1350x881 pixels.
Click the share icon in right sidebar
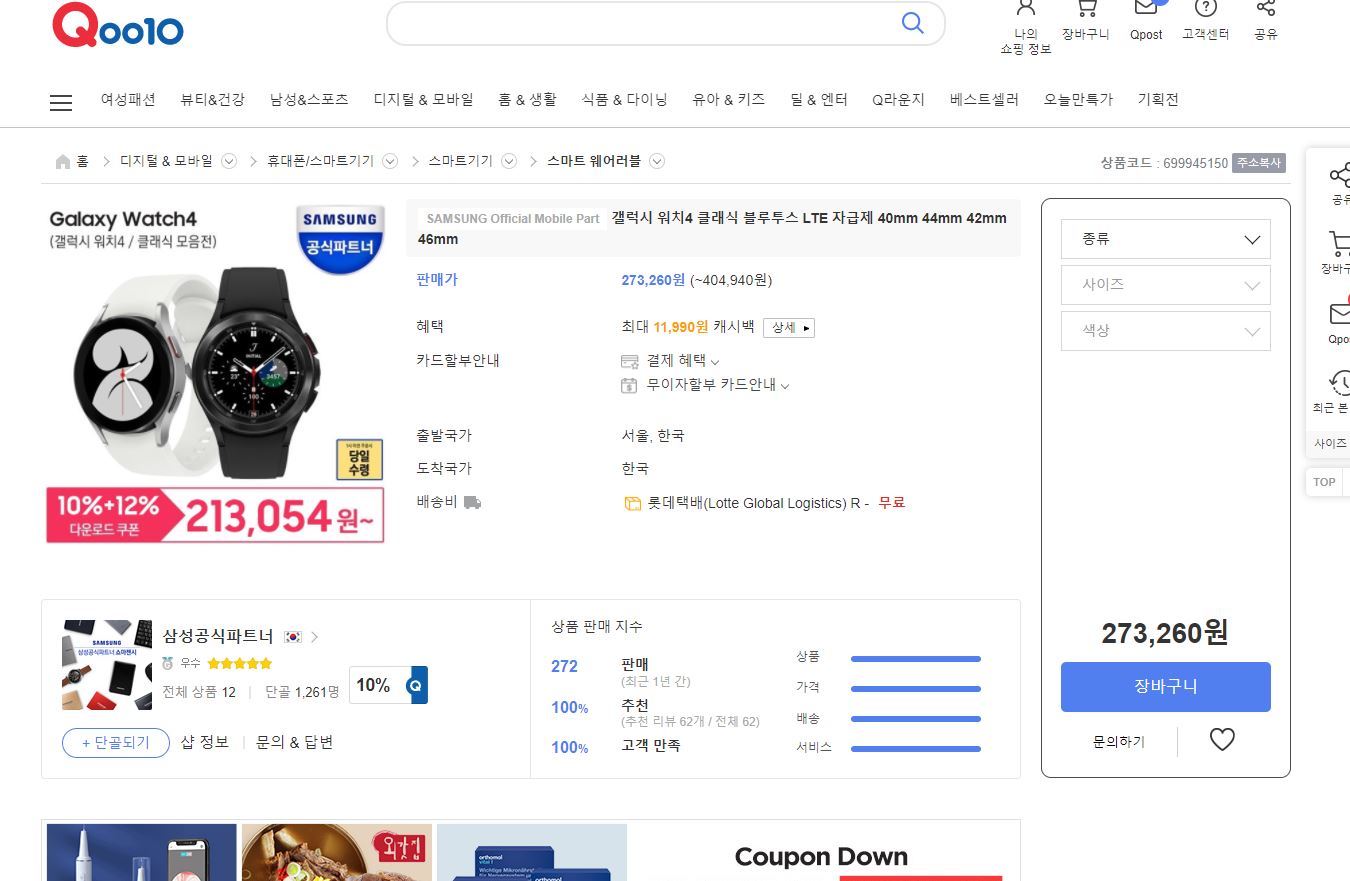click(1340, 175)
